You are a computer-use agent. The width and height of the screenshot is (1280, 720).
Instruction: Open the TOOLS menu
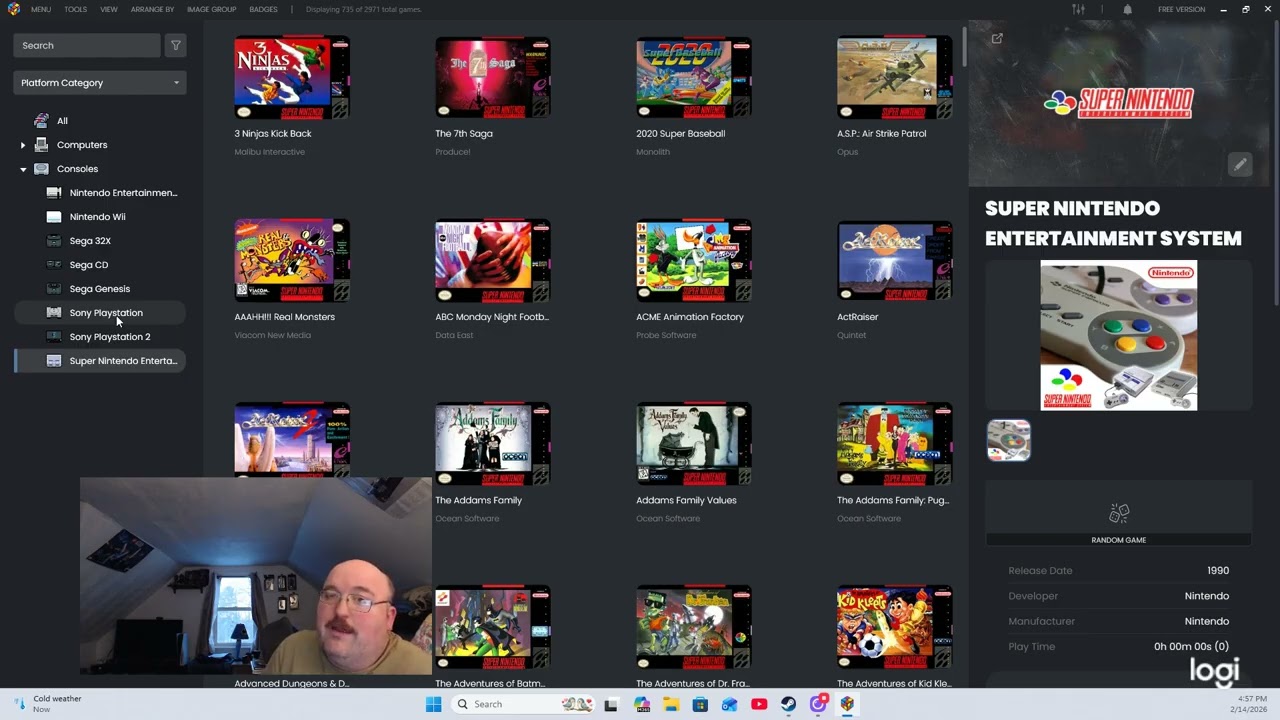point(76,9)
